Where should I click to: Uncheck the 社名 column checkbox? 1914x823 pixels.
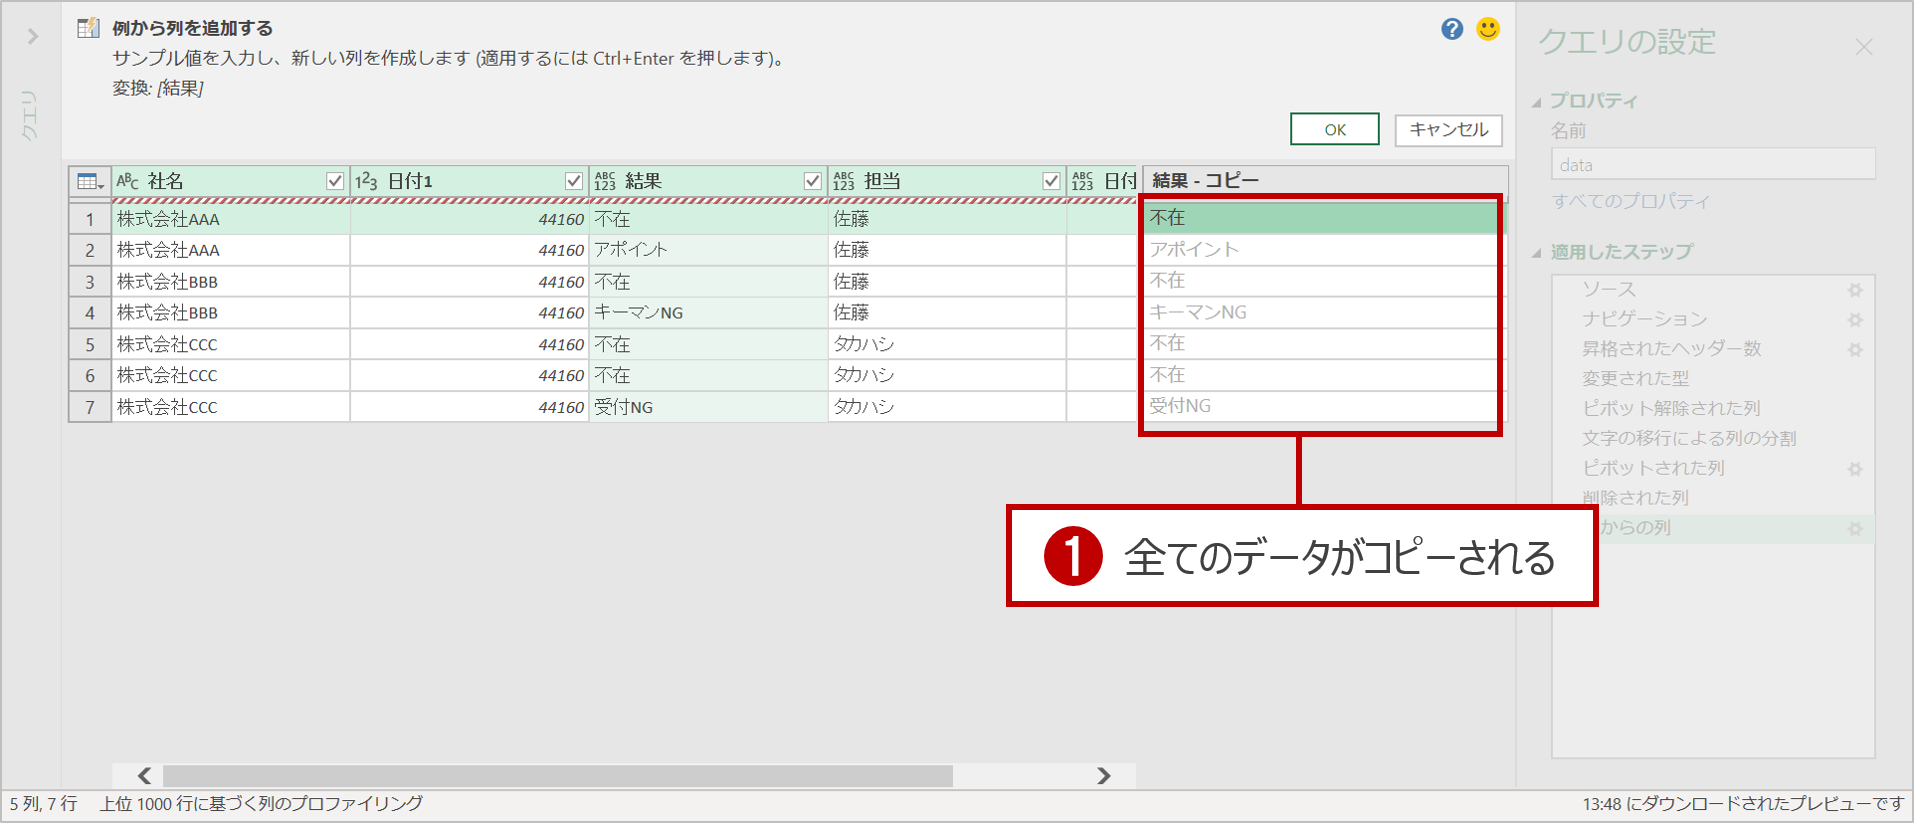(335, 181)
